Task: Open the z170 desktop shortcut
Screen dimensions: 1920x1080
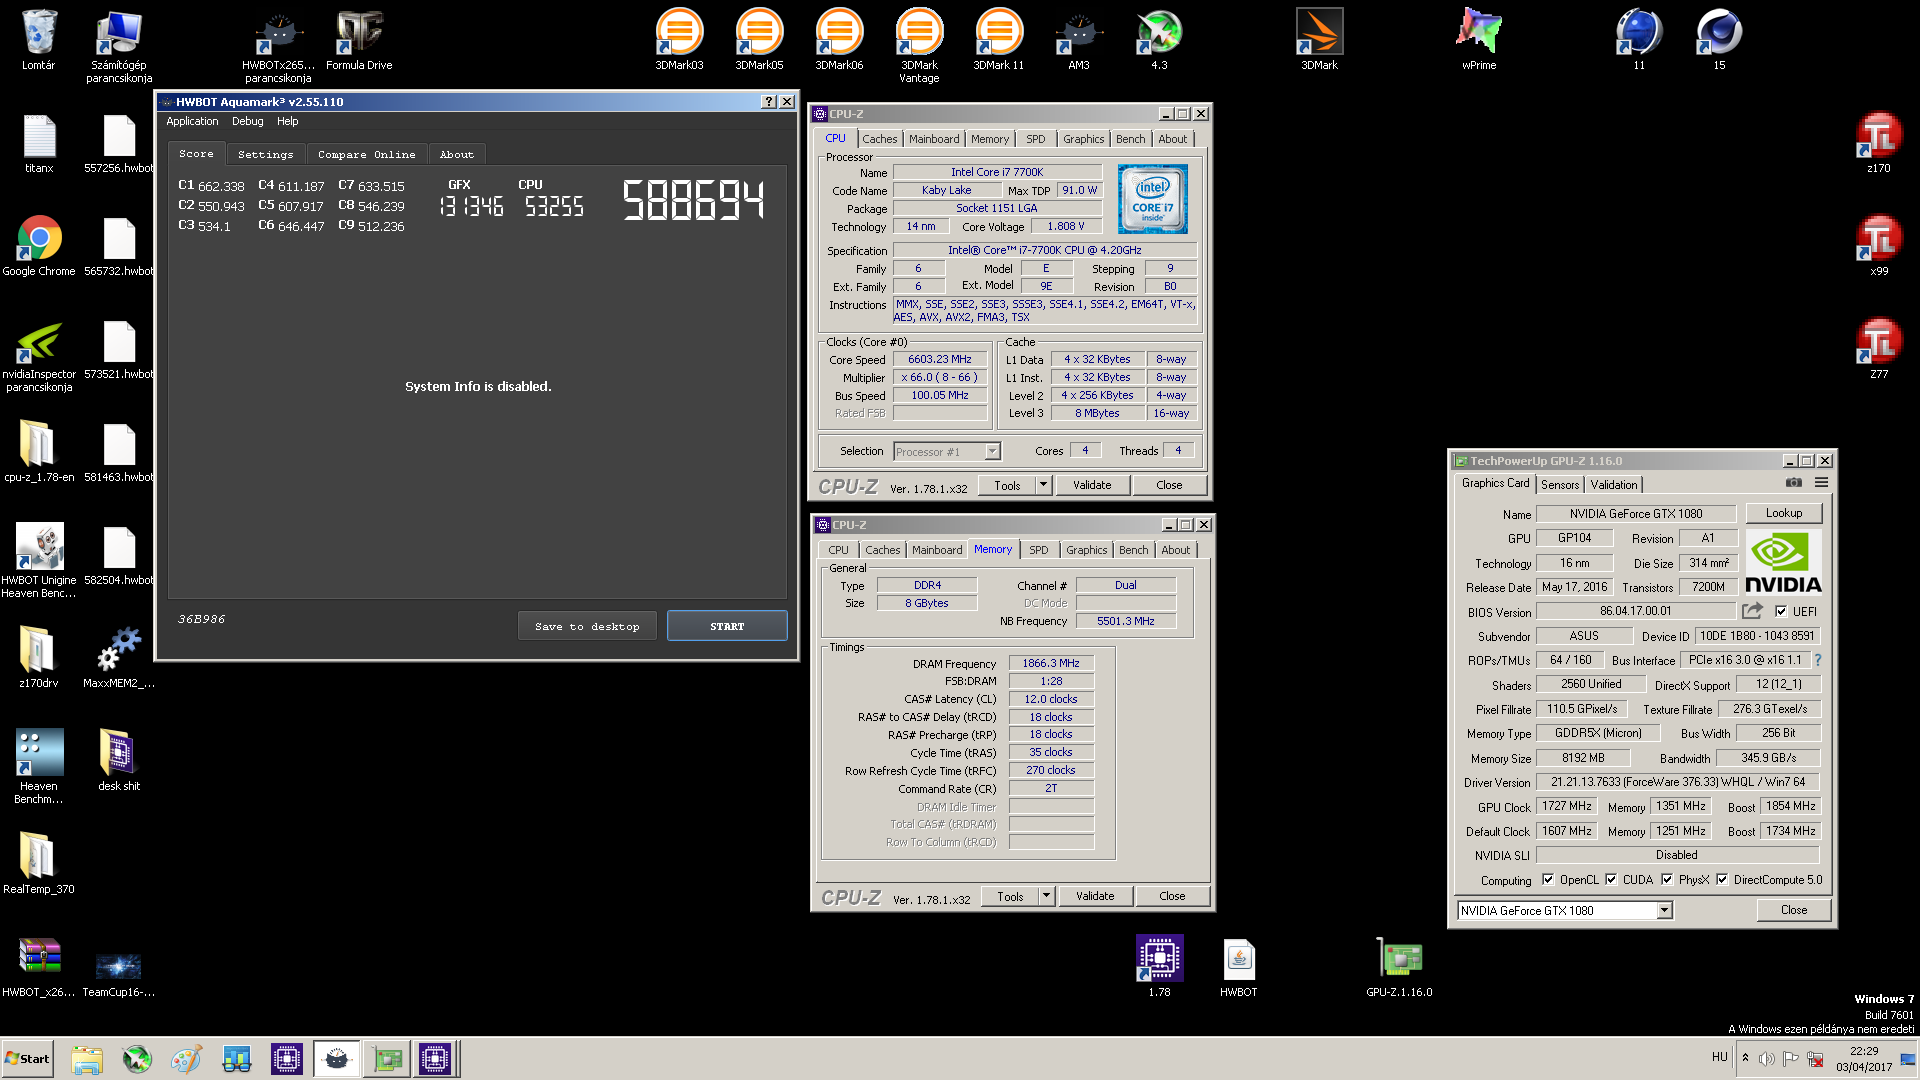Action: click(1879, 143)
